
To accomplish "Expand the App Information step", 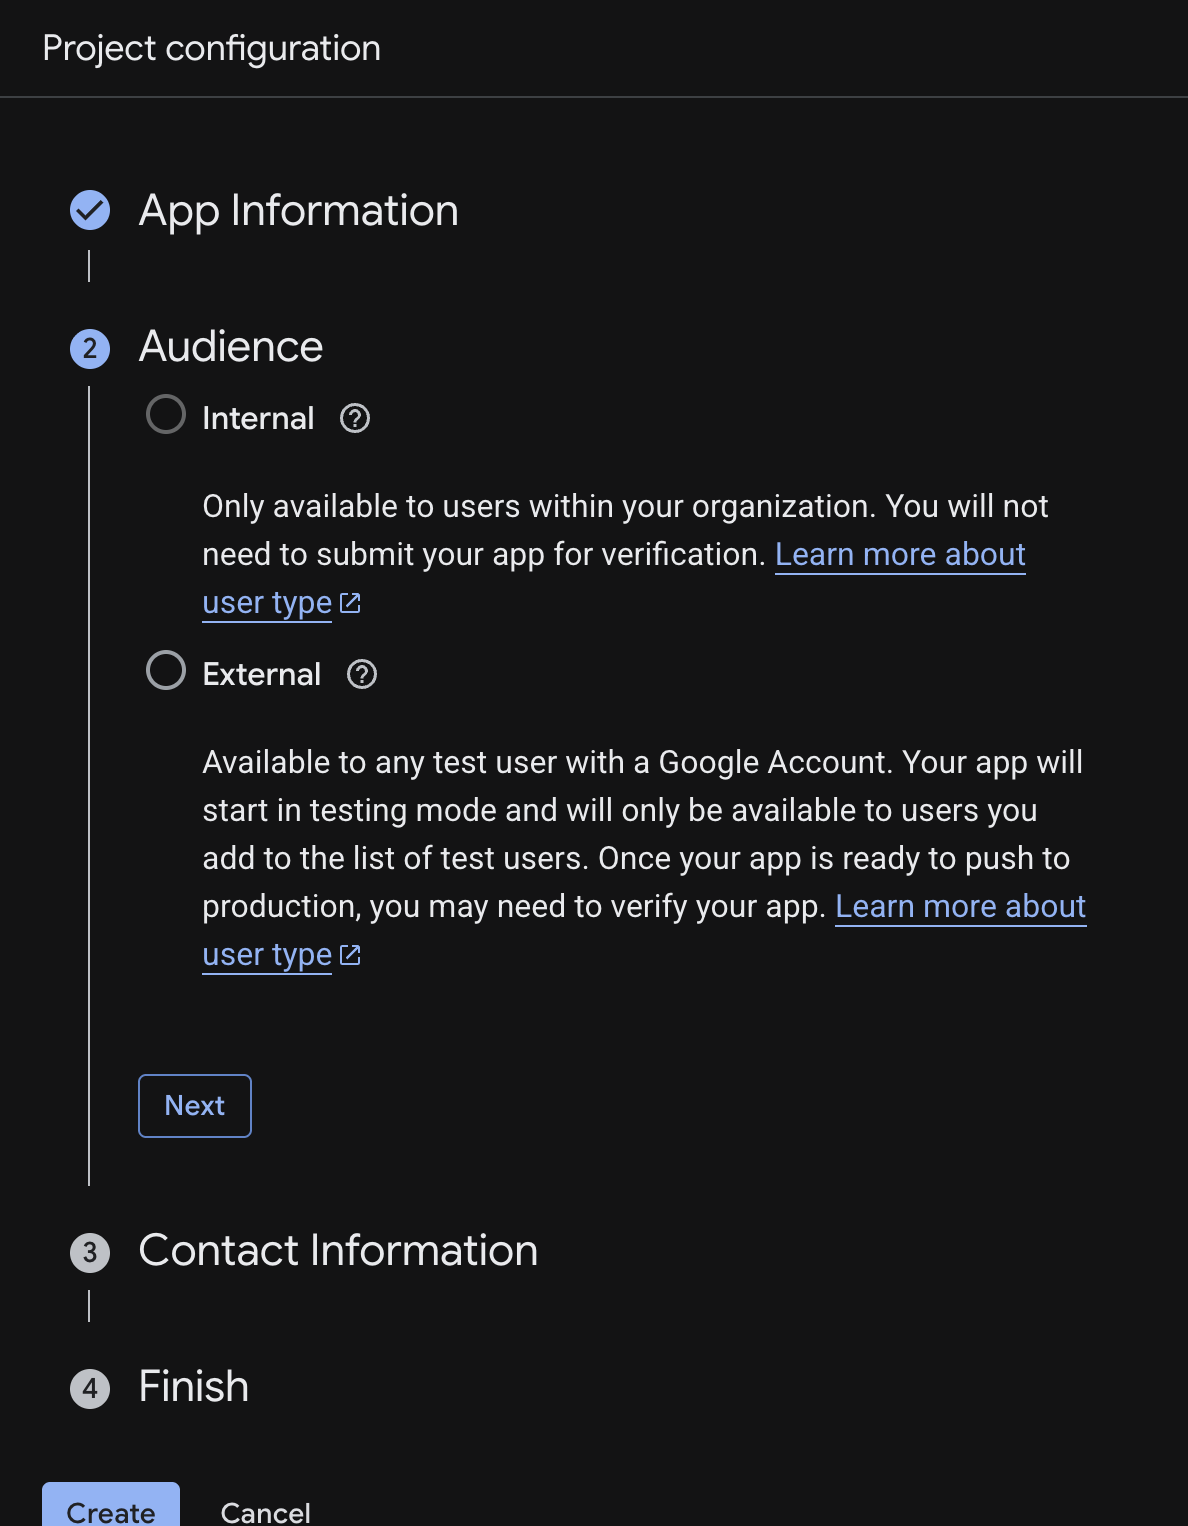I will click(298, 211).
